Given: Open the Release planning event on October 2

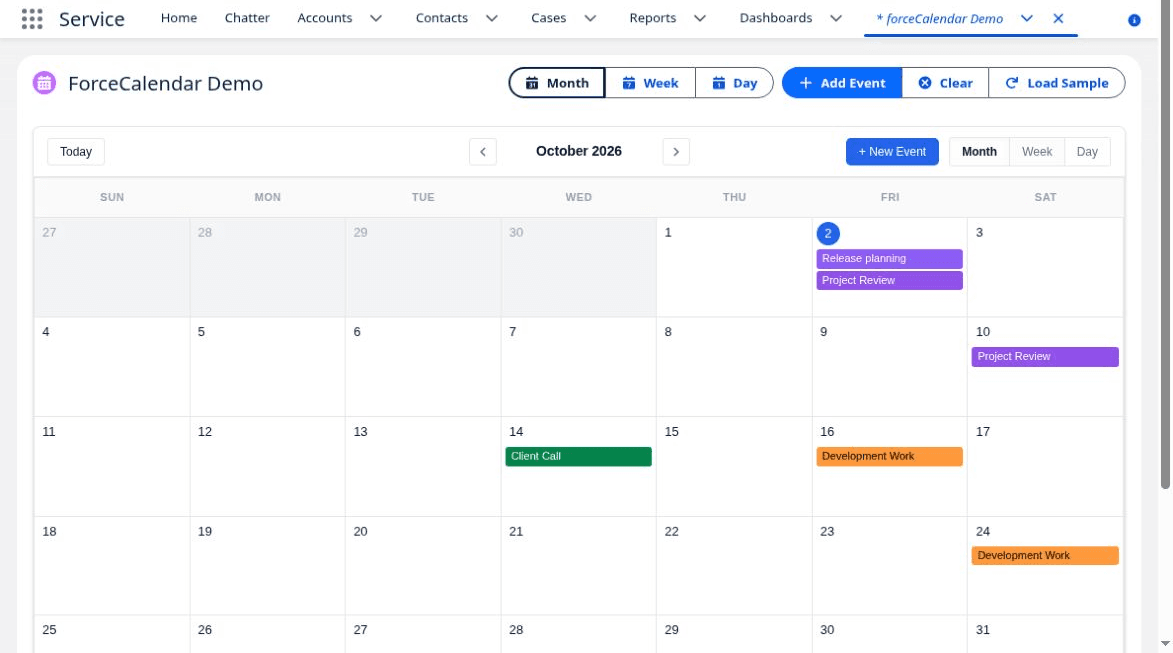Looking at the screenshot, I should [889, 259].
